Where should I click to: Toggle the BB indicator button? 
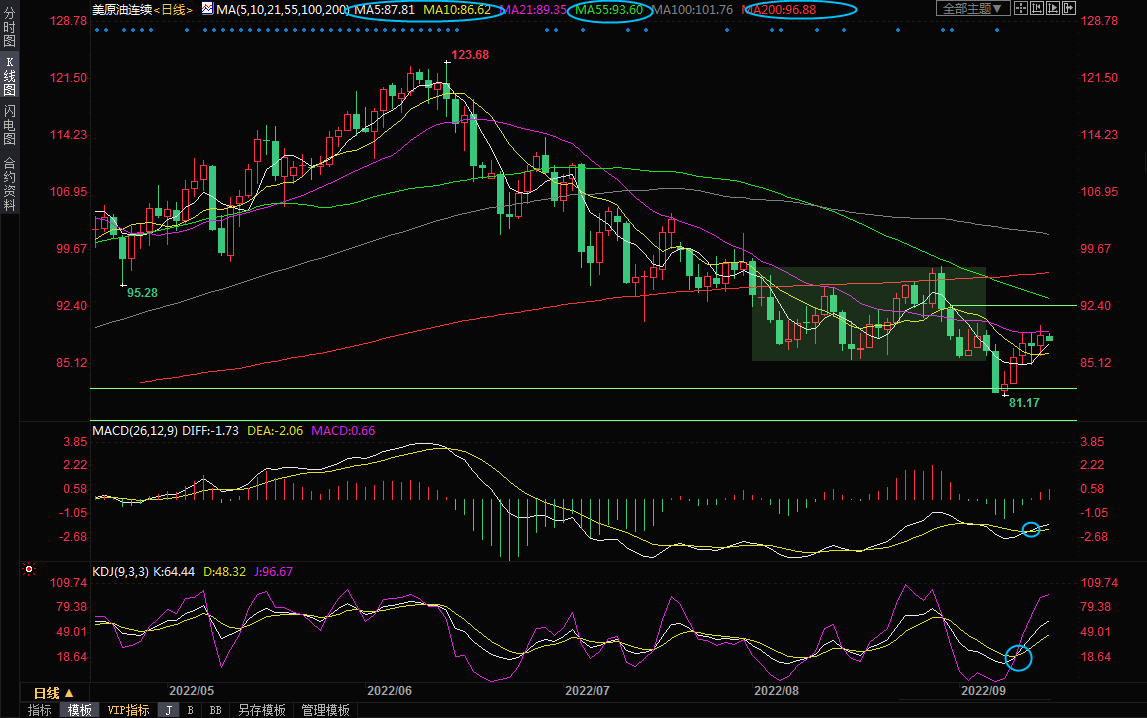[x=214, y=710]
